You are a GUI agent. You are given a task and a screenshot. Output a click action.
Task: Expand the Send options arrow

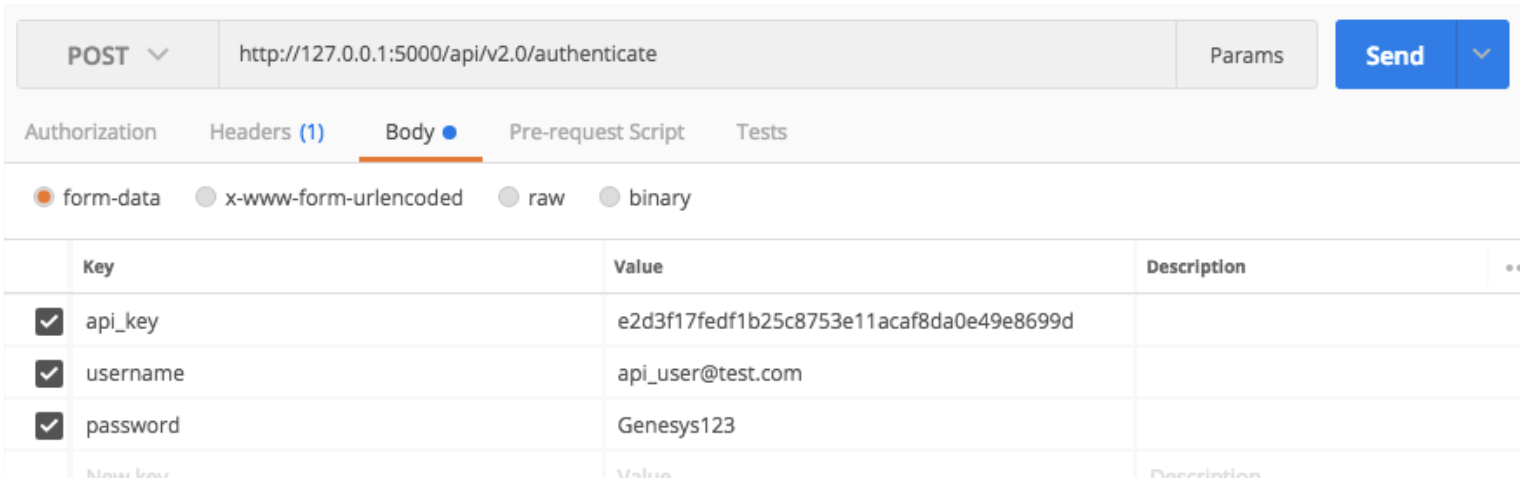click(1482, 55)
